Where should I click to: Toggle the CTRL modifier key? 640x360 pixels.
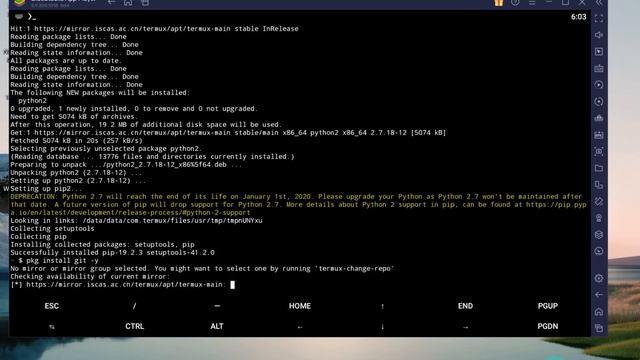(x=135, y=327)
